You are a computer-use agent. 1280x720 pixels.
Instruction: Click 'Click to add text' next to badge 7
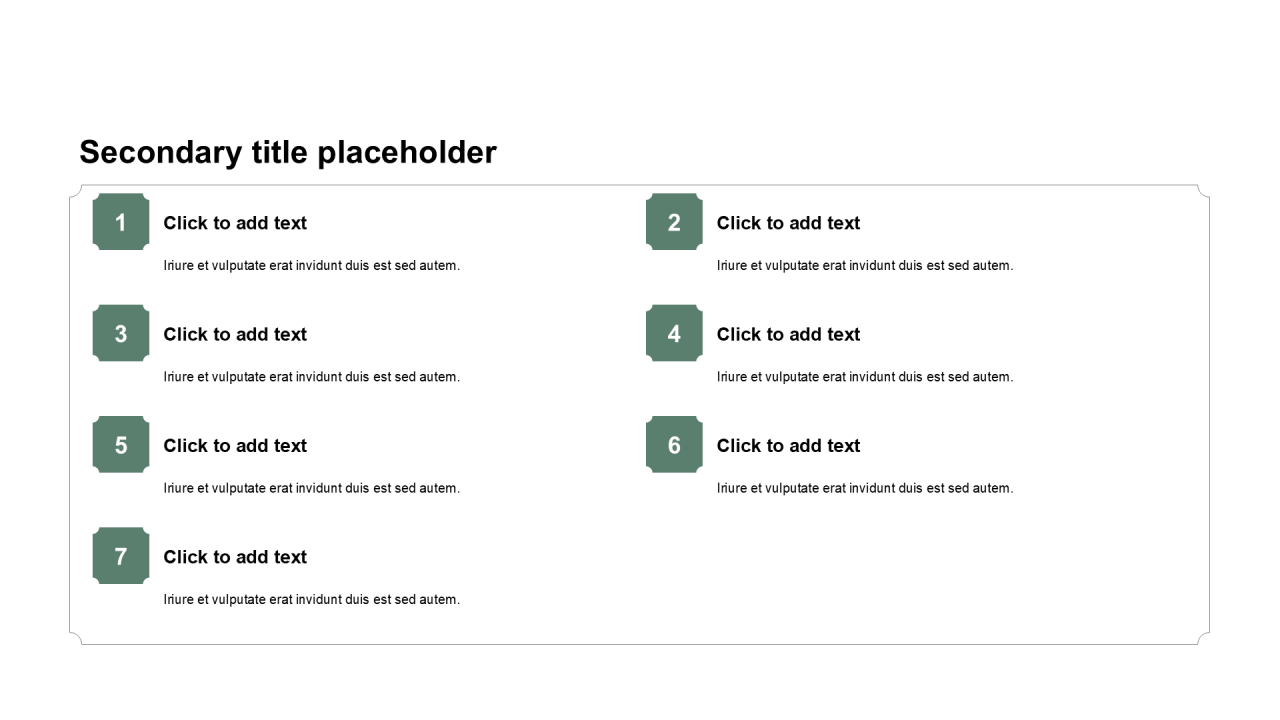(235, 557)
